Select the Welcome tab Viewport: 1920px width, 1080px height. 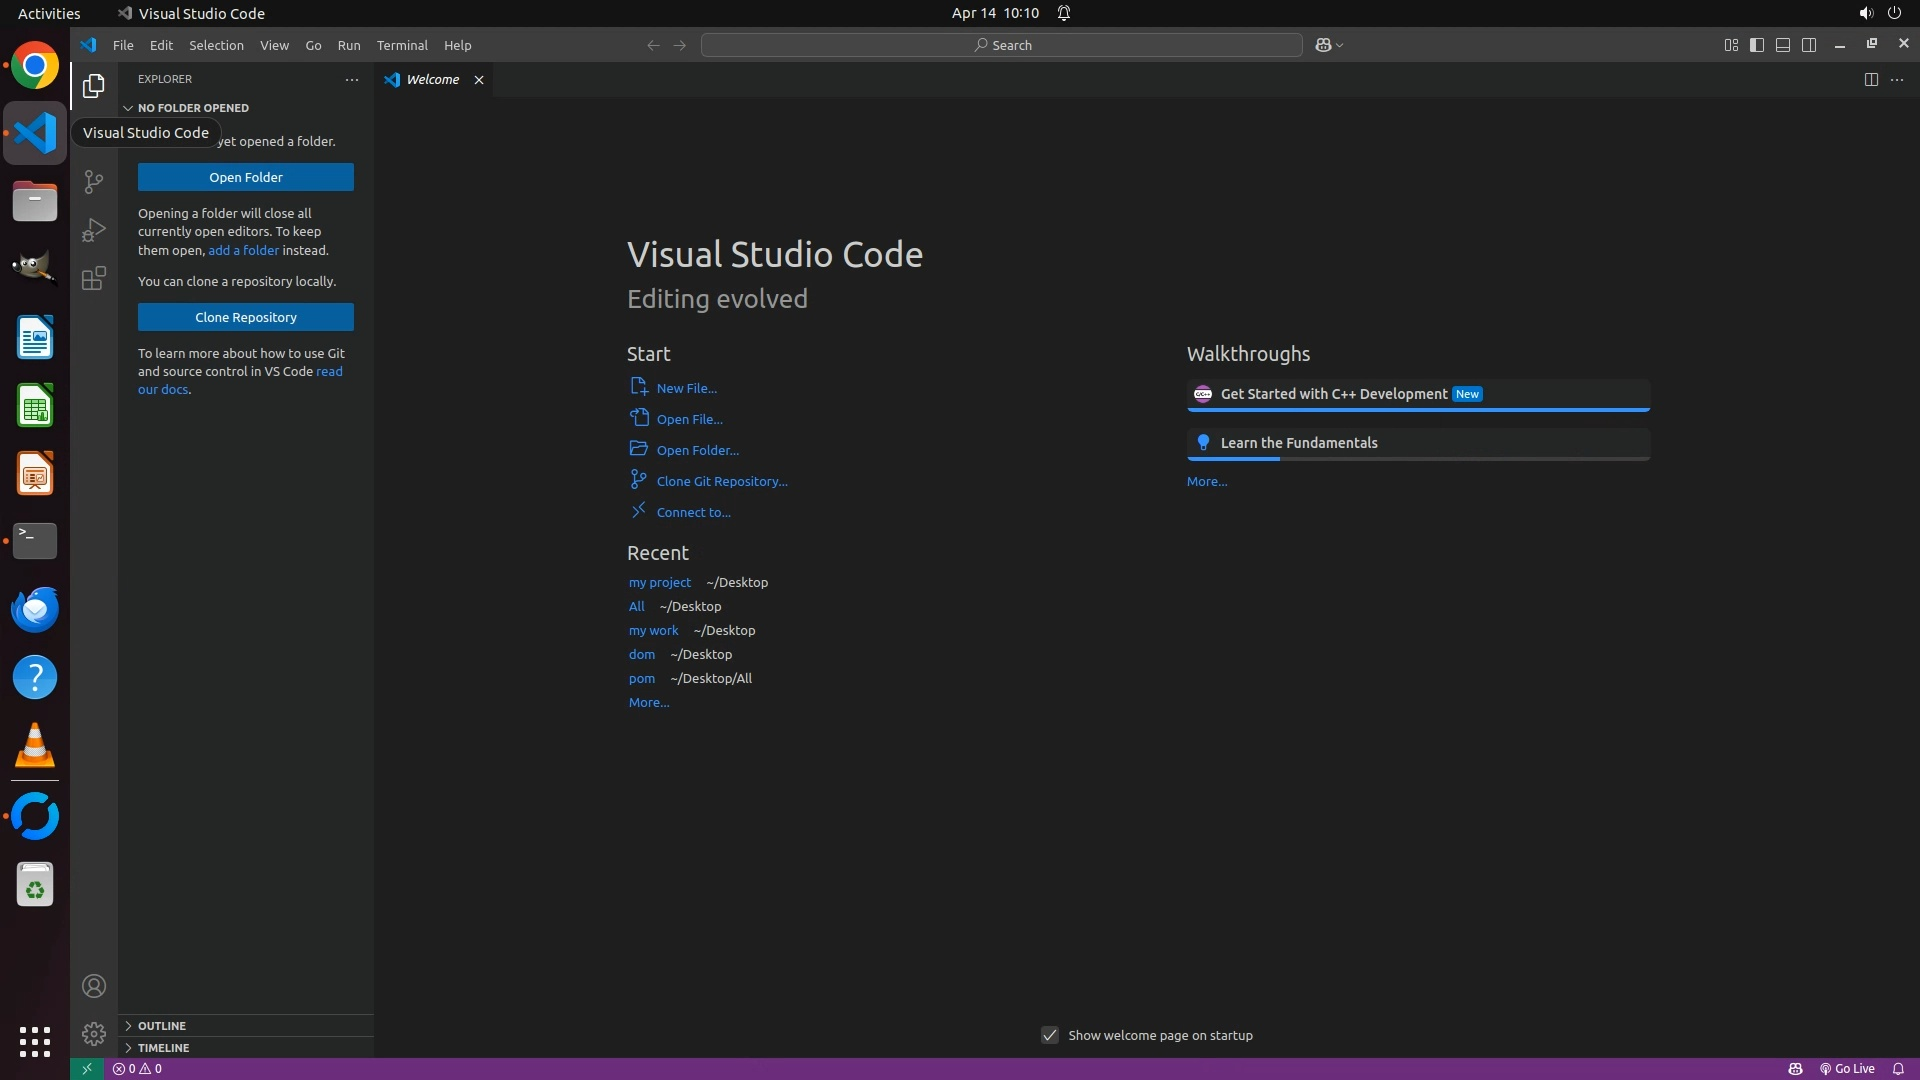tap(432, 79)
